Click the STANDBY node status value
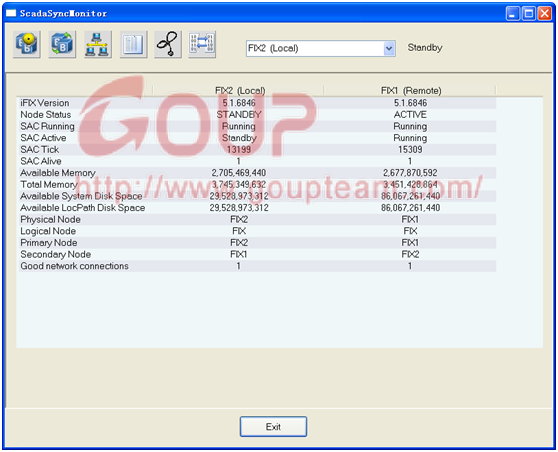 [x=239, y=115]
